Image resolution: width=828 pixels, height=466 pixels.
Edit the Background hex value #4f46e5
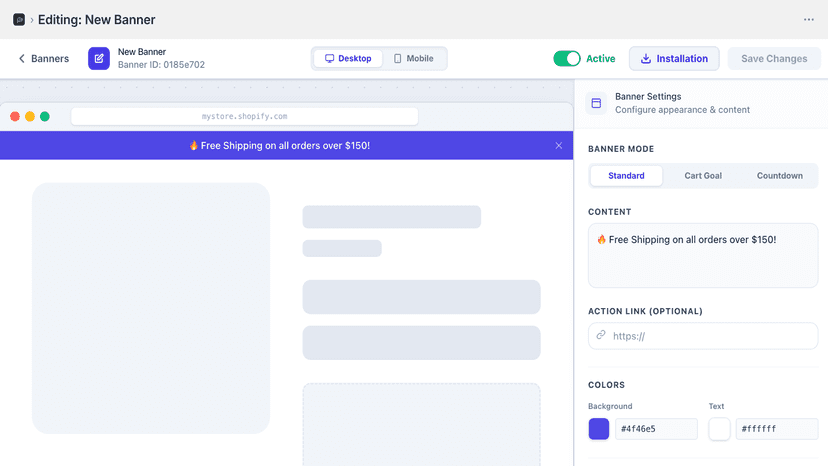[x=656, y=429]
